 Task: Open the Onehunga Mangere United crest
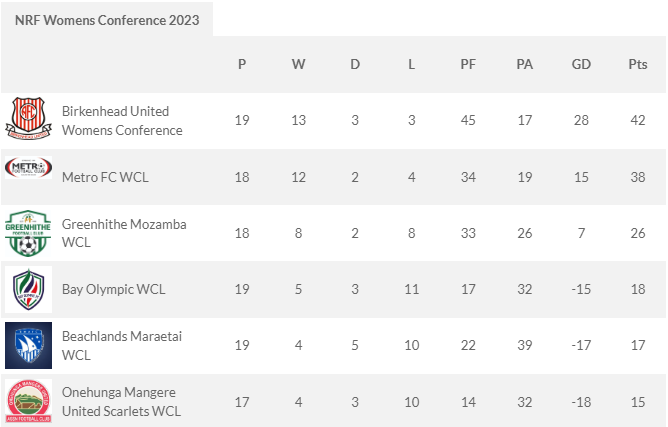click(x=29, y=401)
